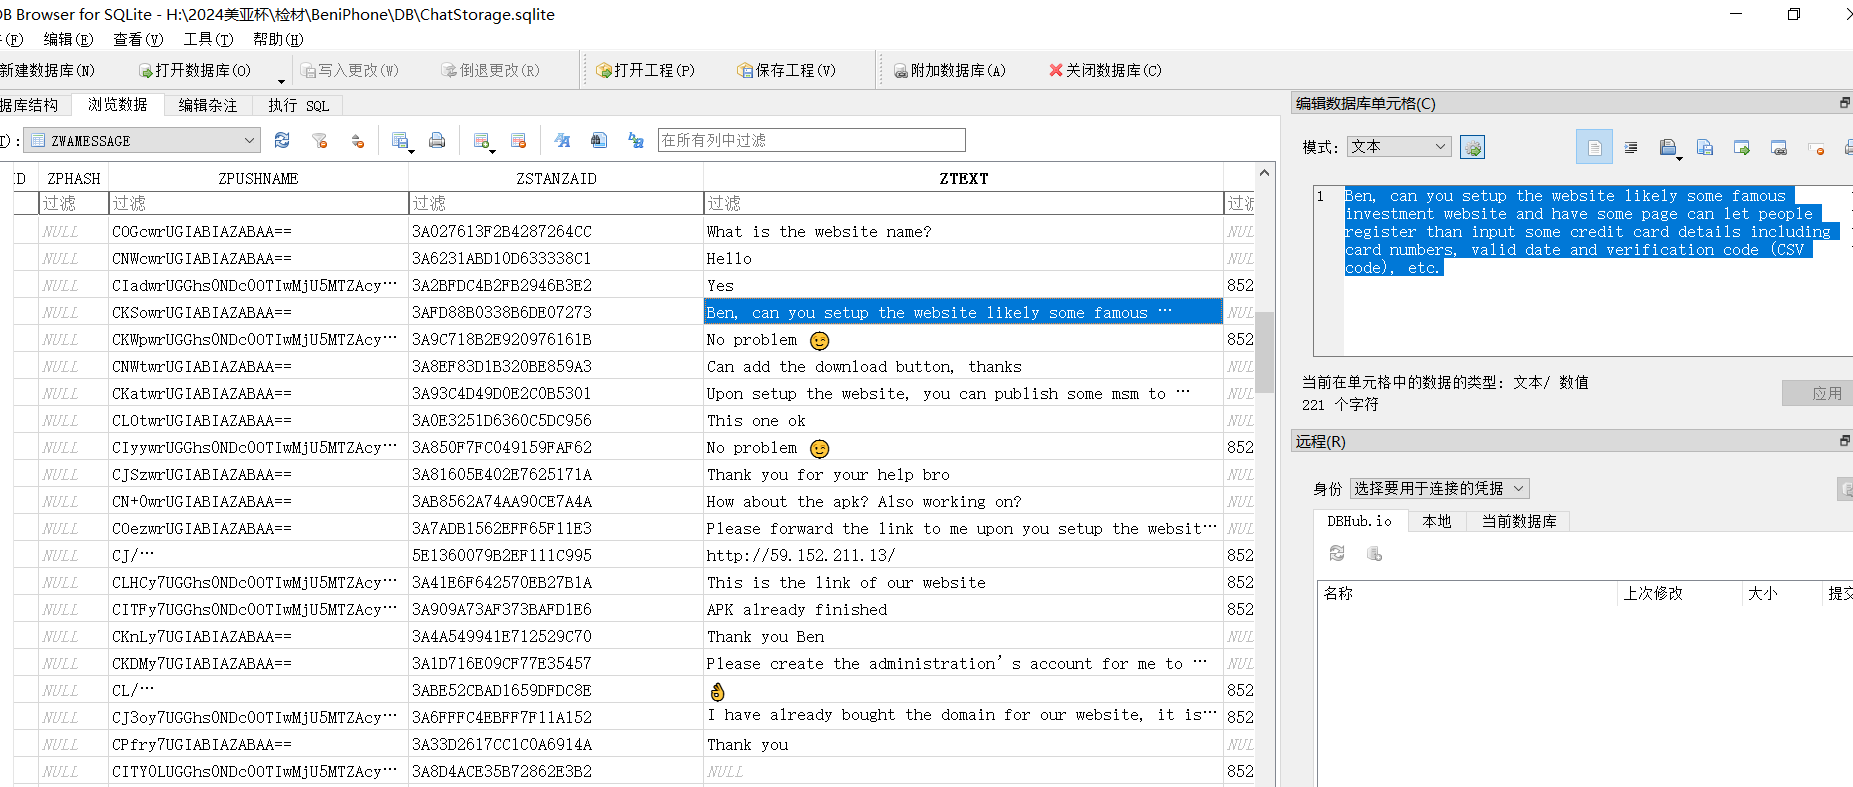Click 保存工程 button
Screen dimensions: 1853x787
pyautogui.click(x=787, y=70)
